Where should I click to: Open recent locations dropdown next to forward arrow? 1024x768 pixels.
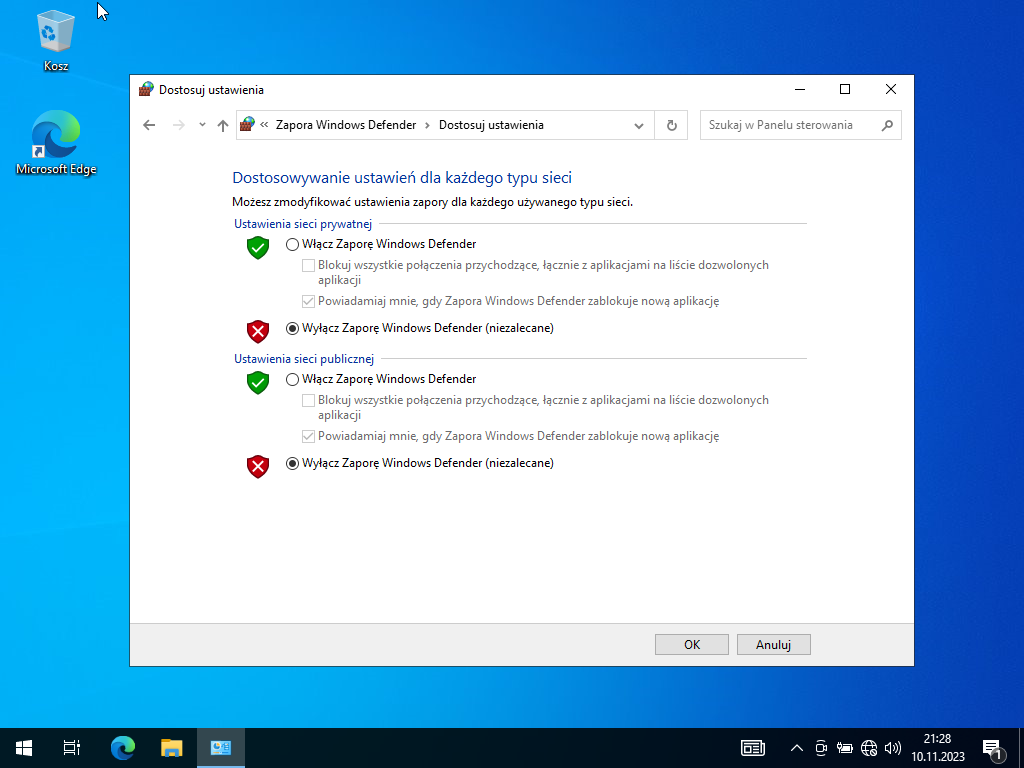click(202, 125)
